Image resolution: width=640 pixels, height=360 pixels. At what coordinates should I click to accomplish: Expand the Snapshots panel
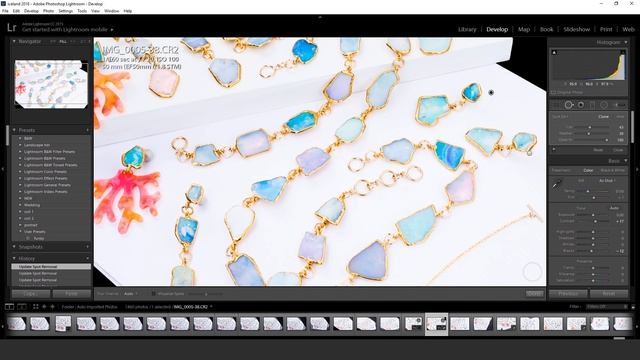[x=14, y=247]
